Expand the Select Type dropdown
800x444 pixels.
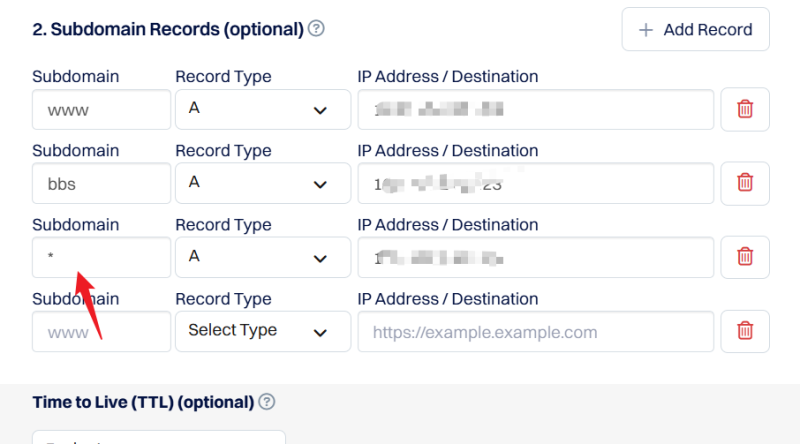263,331
